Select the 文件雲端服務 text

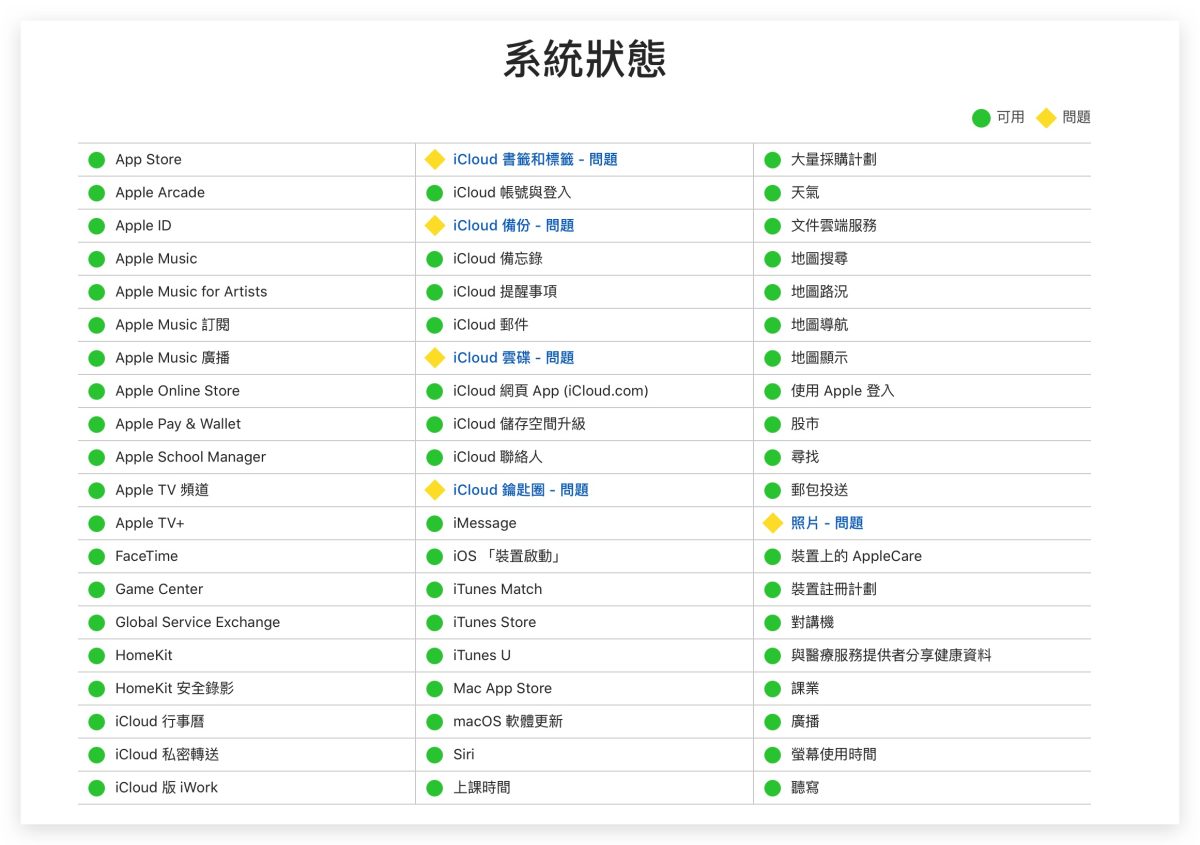pyautogui.click(x=834, y=225)
